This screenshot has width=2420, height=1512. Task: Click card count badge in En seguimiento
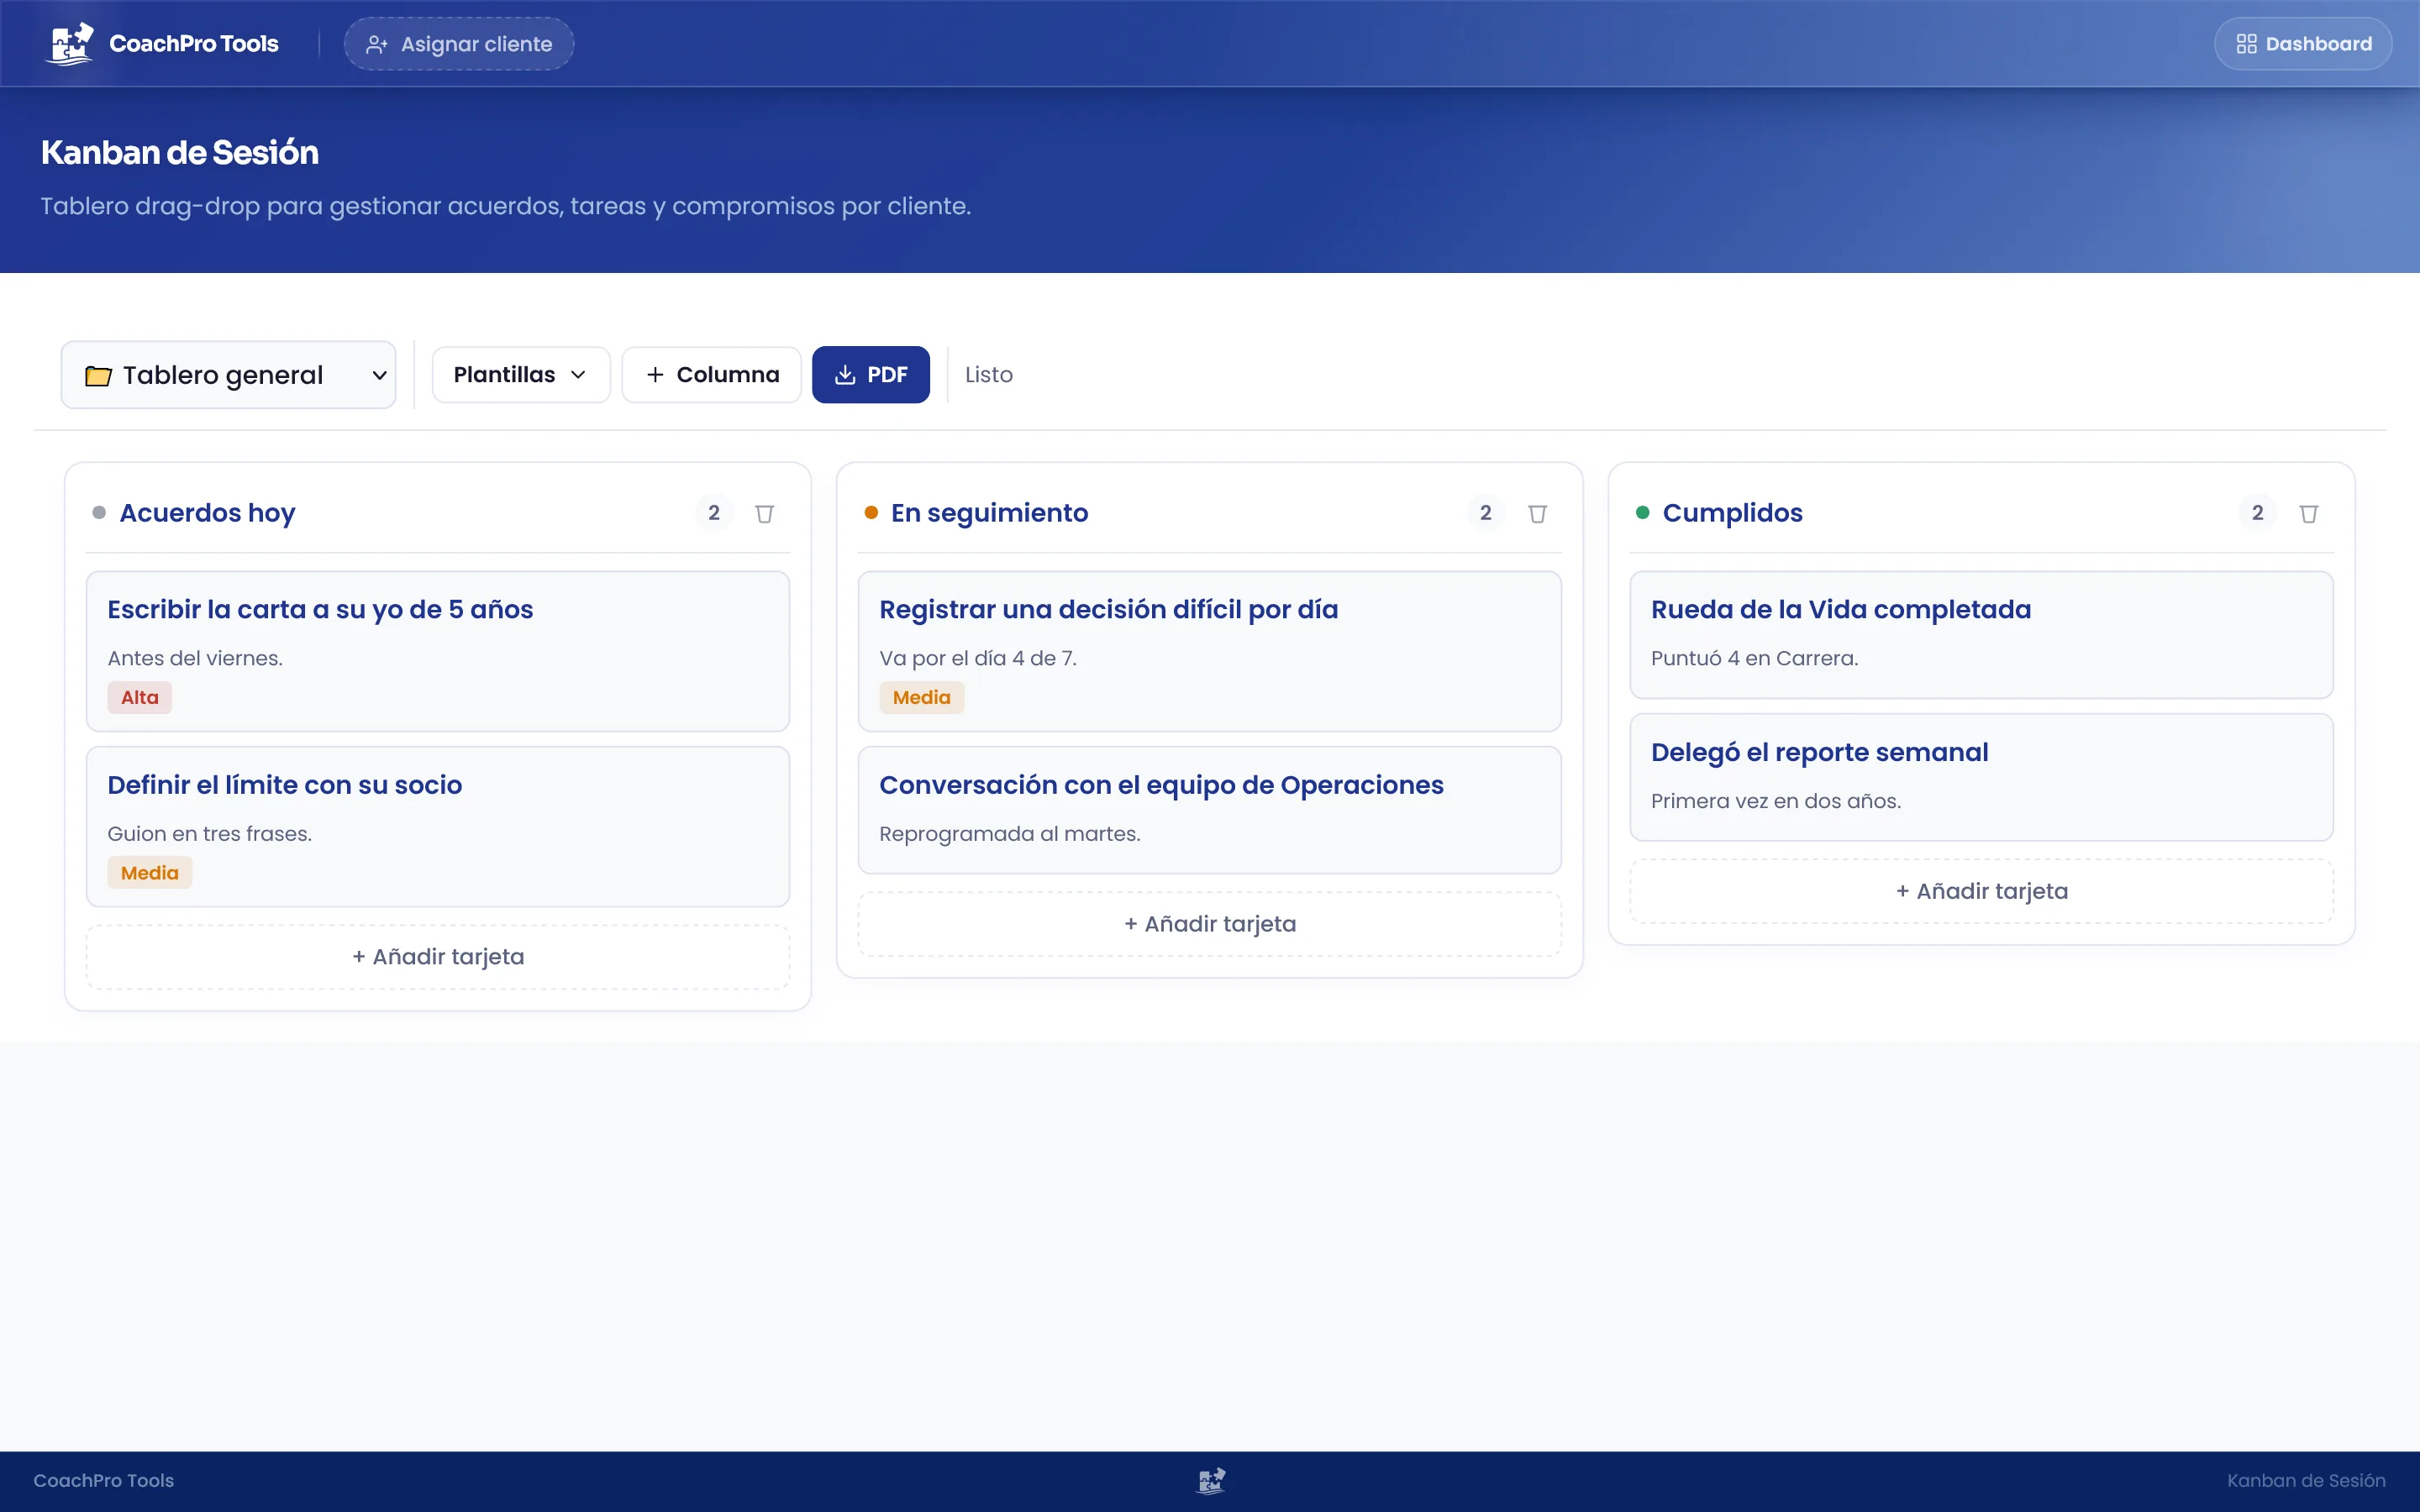1486,513
